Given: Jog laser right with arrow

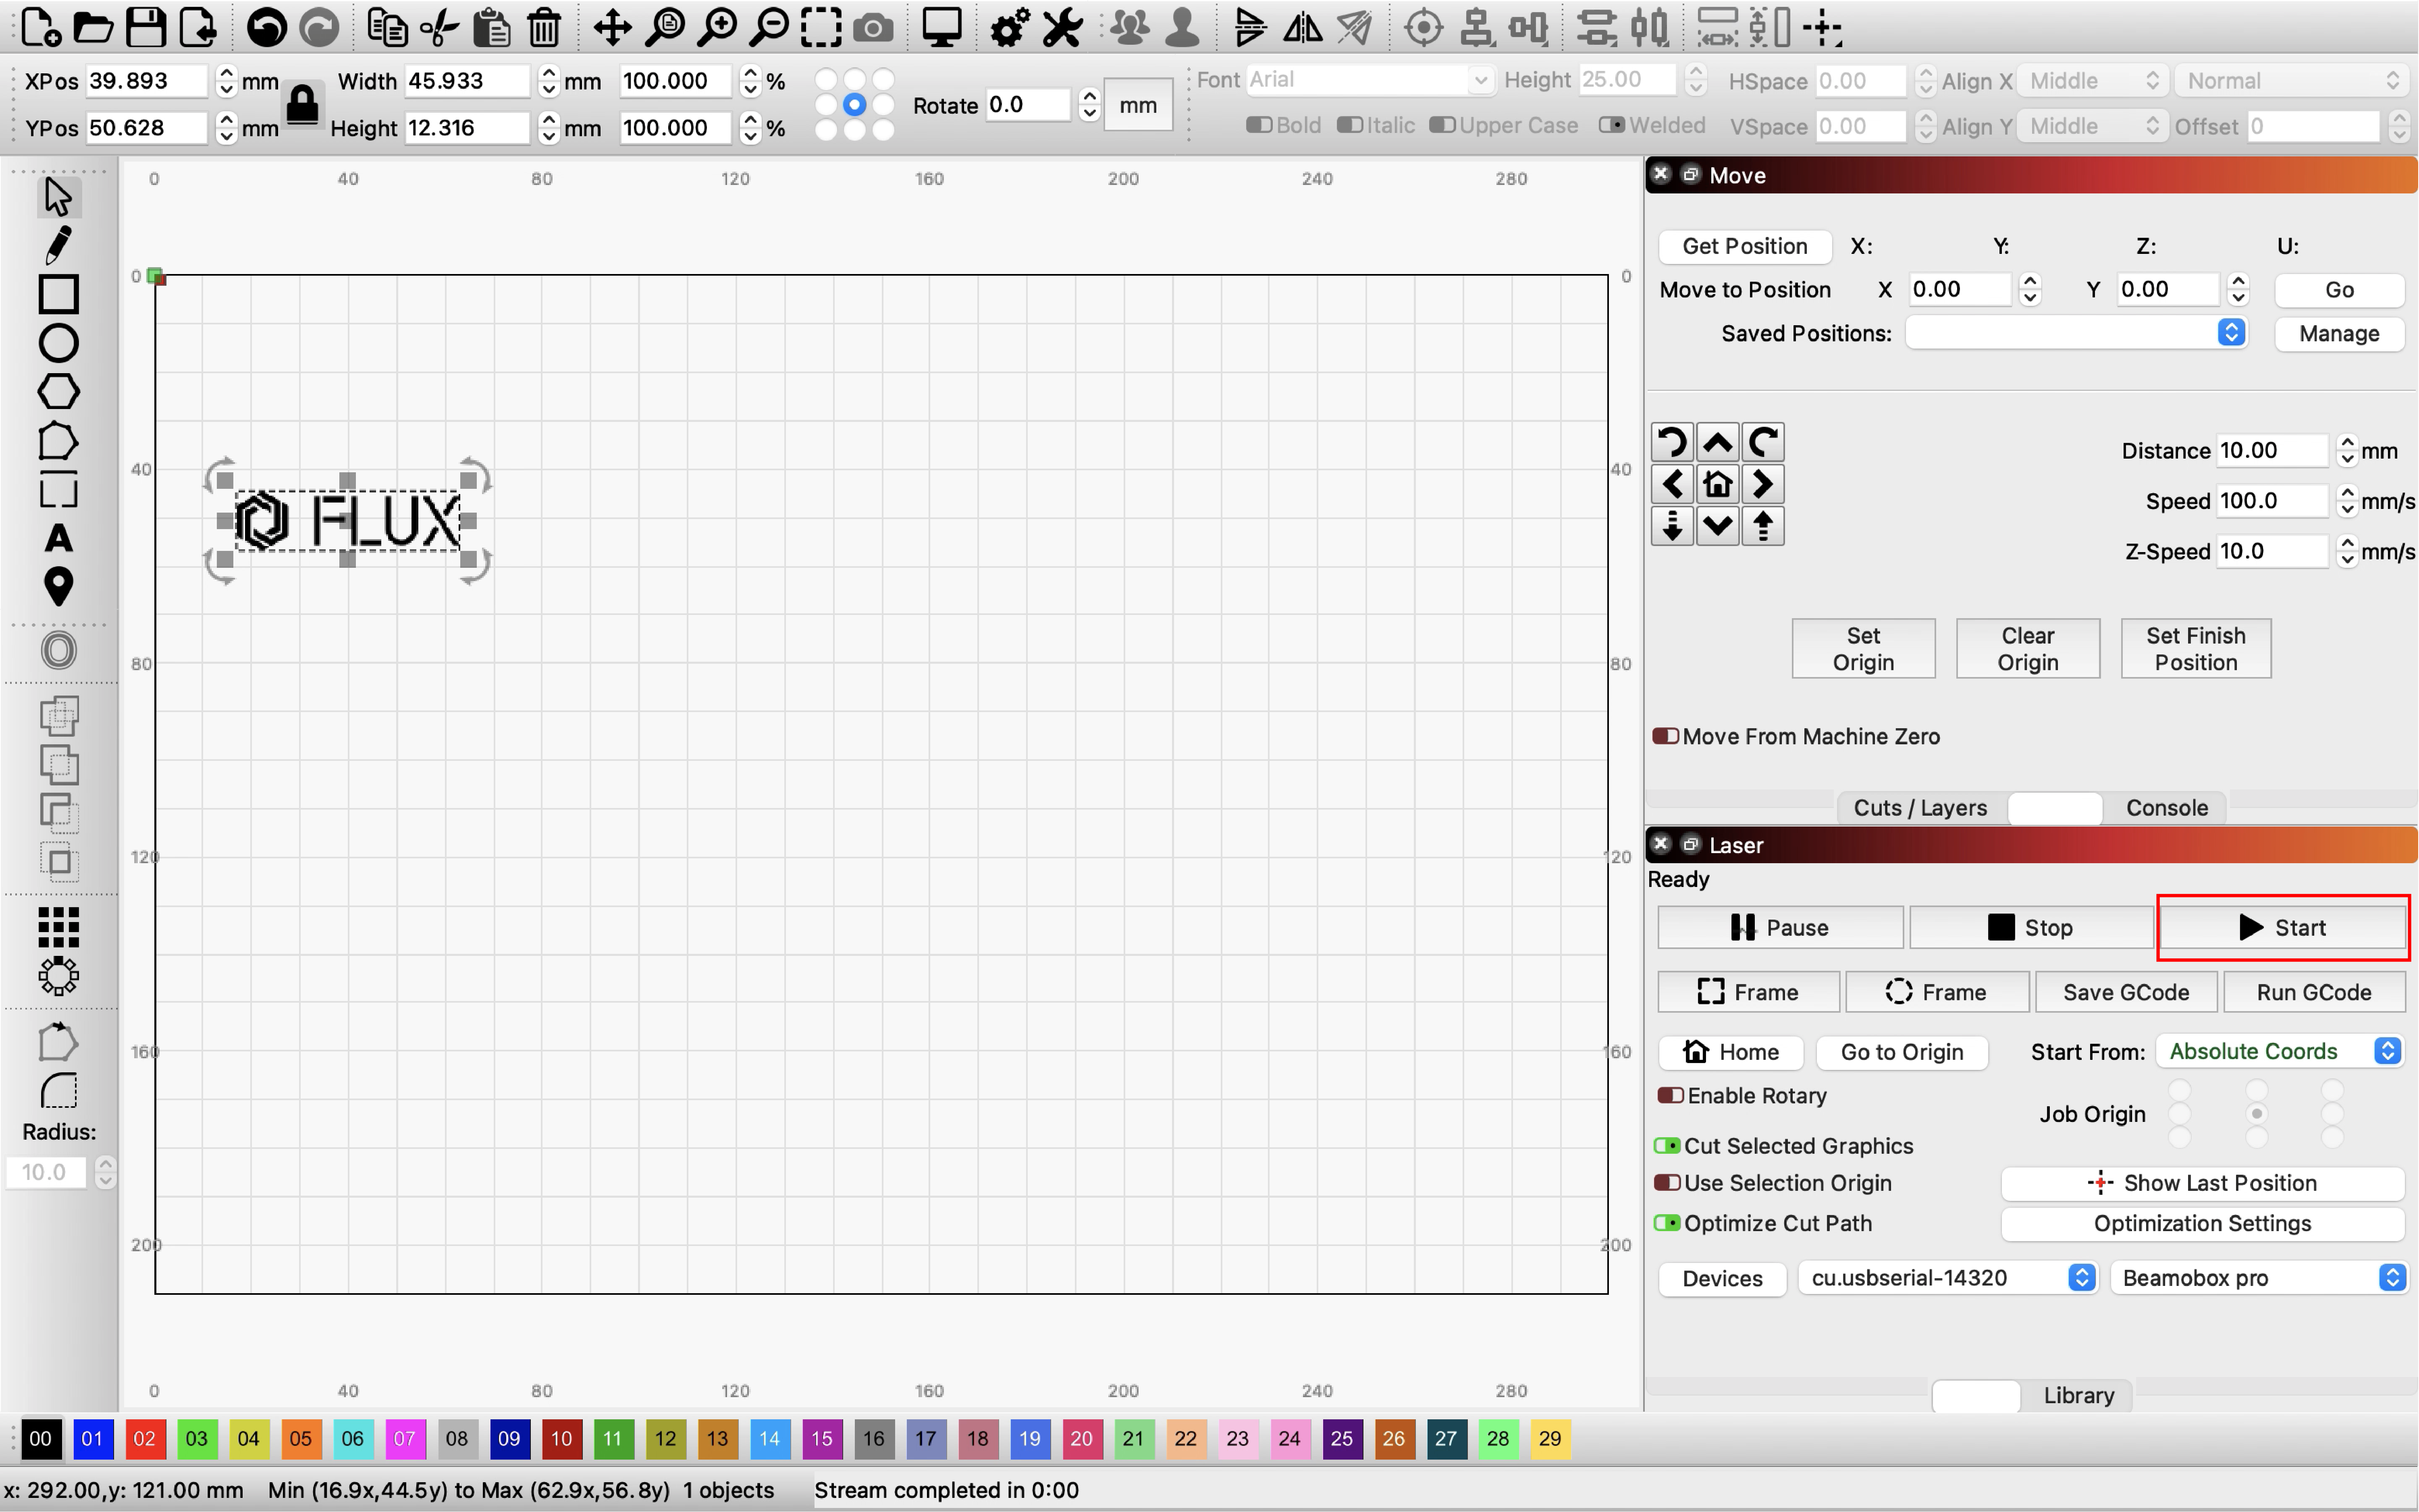Looking at the screenshot, I should coord(1762,484).
